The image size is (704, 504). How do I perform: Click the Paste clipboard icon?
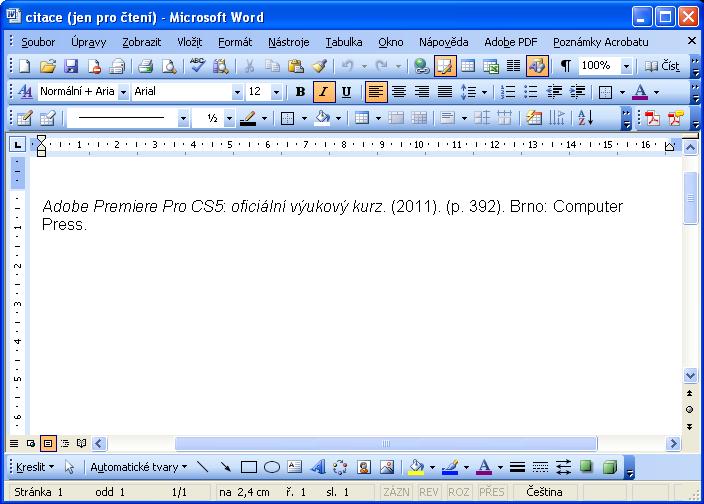[295, 66]
